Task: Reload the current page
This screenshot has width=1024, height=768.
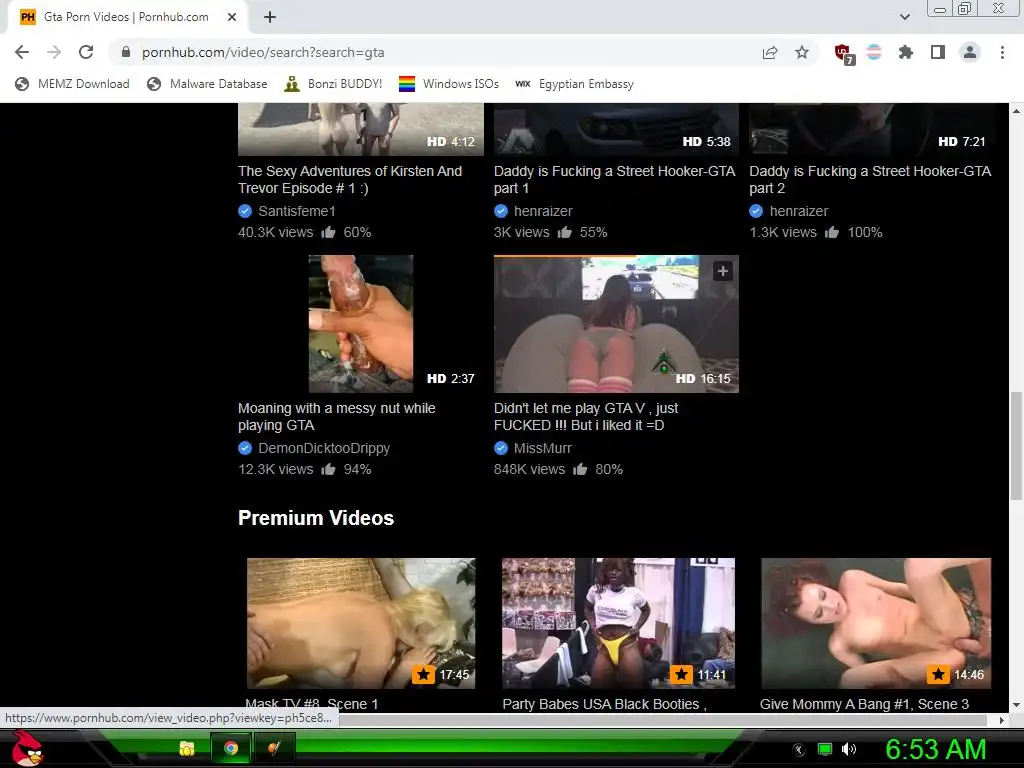Action: 86,52
